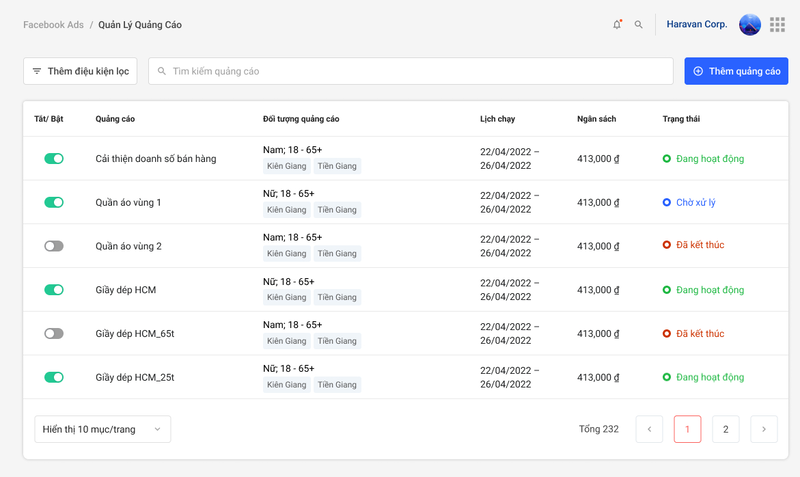Enable the Quần áo vùng 2 ad
Image resolution: width=800 pixels, height=477 pixels.
(x=54, y=246)
